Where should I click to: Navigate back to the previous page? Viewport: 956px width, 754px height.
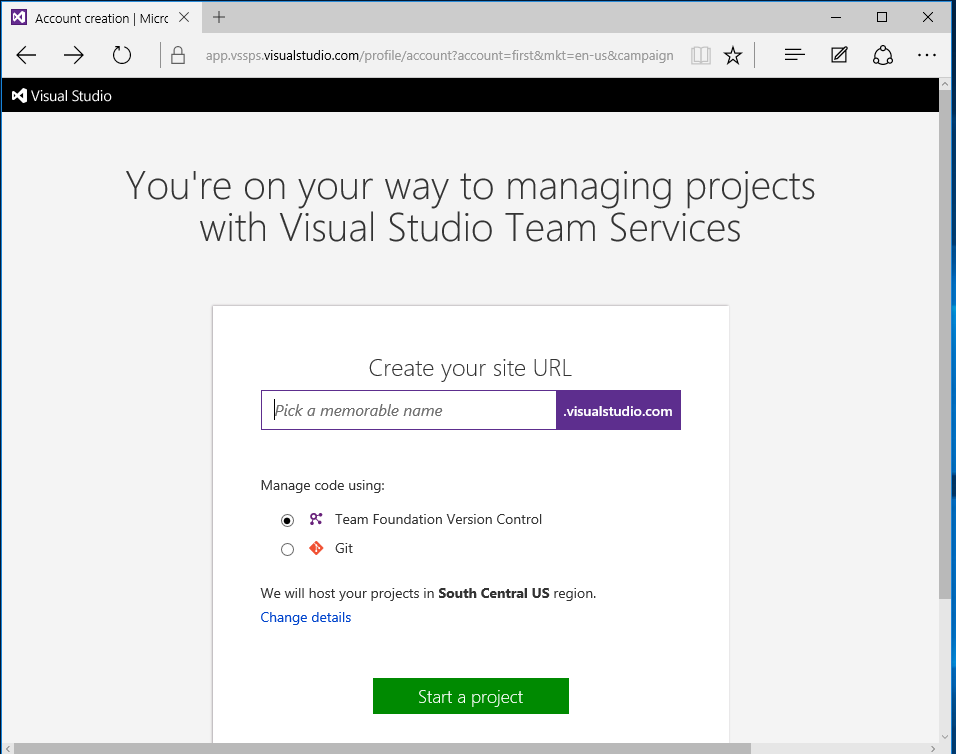tap(26, 55)
